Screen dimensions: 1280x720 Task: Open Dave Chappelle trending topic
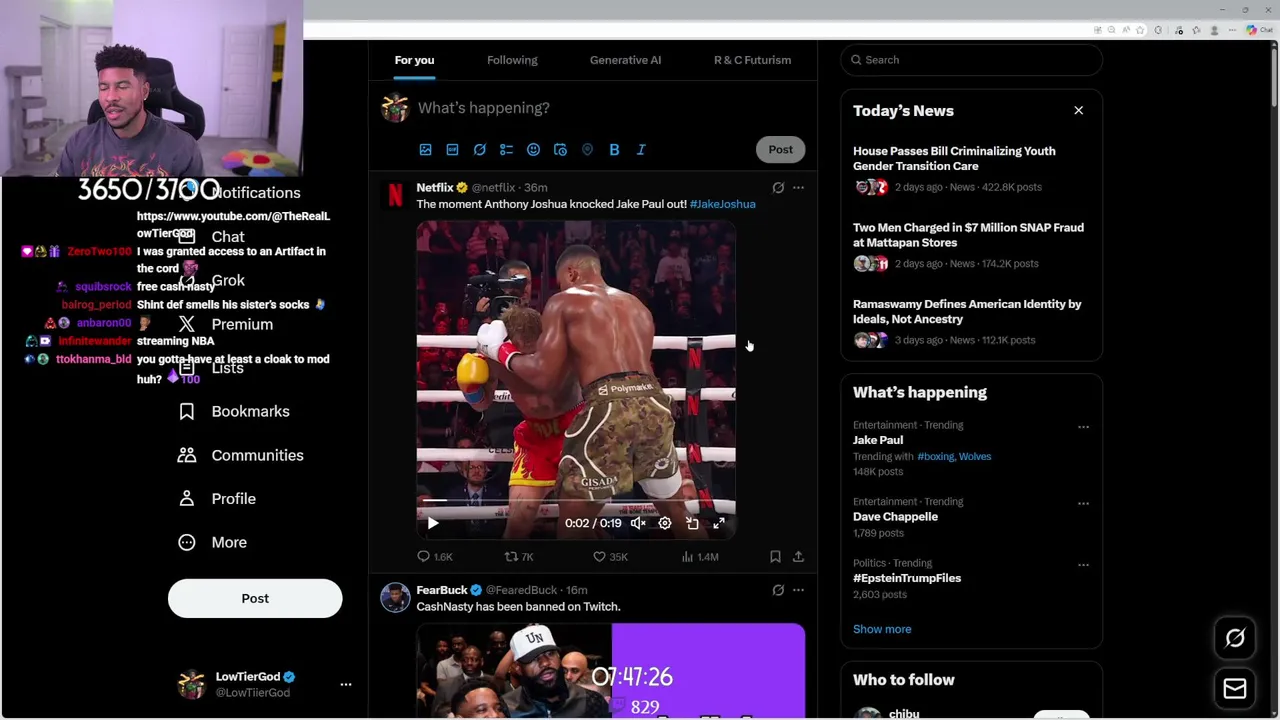point(895,517)
